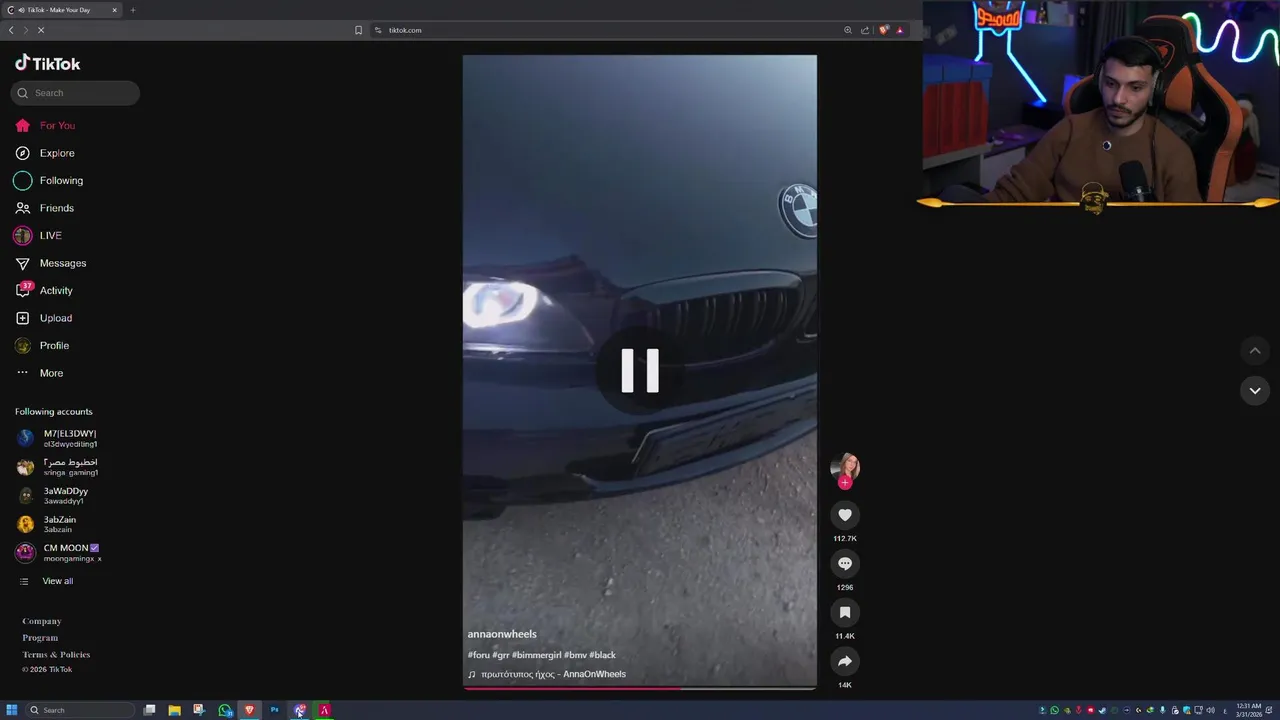Bookmark this page in the browser
This screenshot has width=1280, height=720.
tap(358, 30)
